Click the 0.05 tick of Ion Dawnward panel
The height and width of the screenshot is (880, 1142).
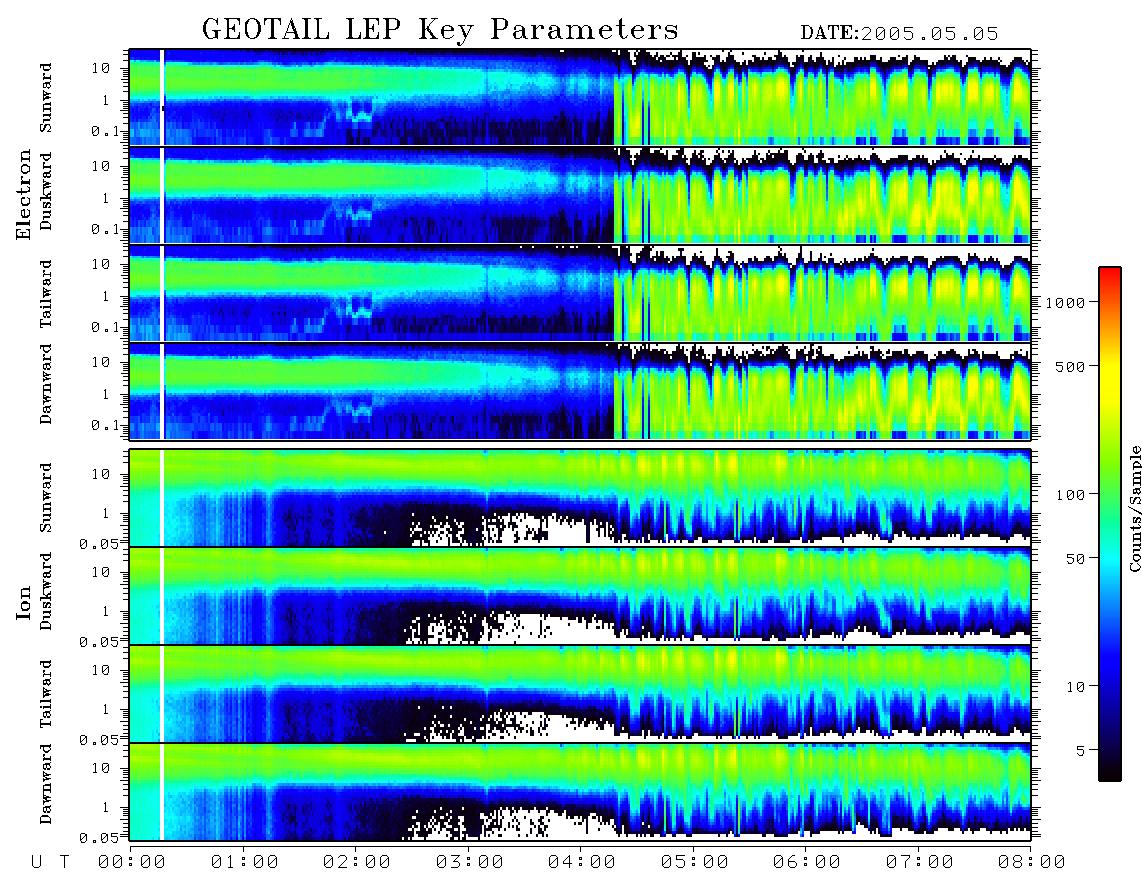click(x=99, y=838)
